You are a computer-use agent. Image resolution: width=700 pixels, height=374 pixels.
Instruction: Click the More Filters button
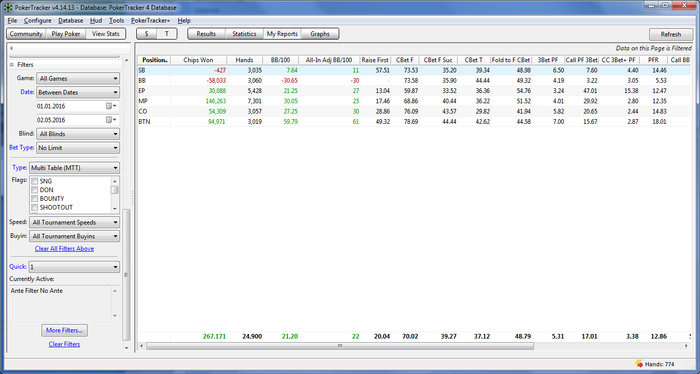(x=64, y=330)
